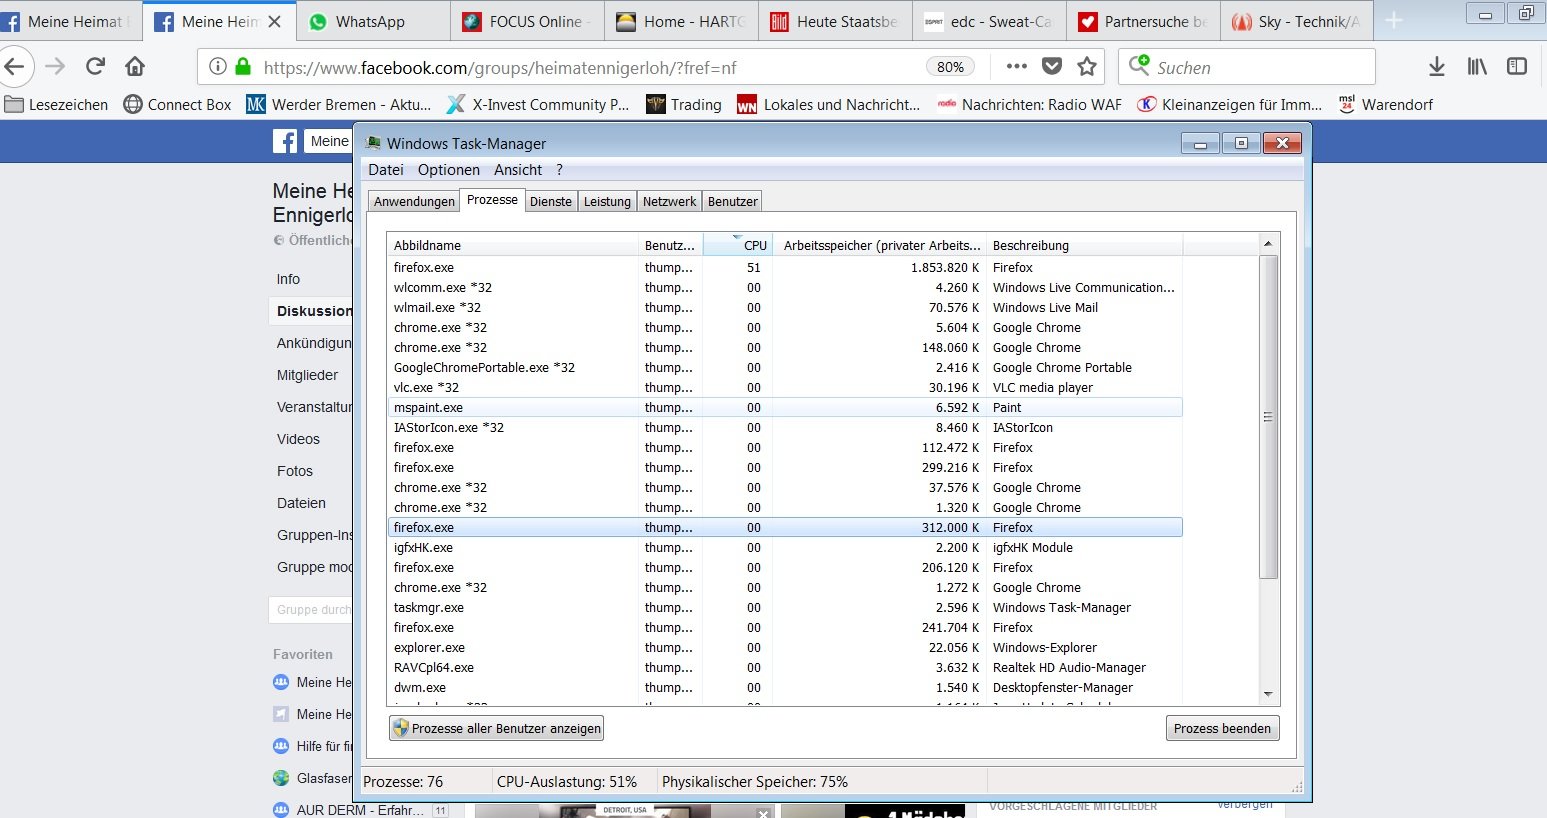Click Prozess beenden button
Image resolution: width=1547 pixels, height=818 pixels.
pyautogui.click(x=1222, y=728)
